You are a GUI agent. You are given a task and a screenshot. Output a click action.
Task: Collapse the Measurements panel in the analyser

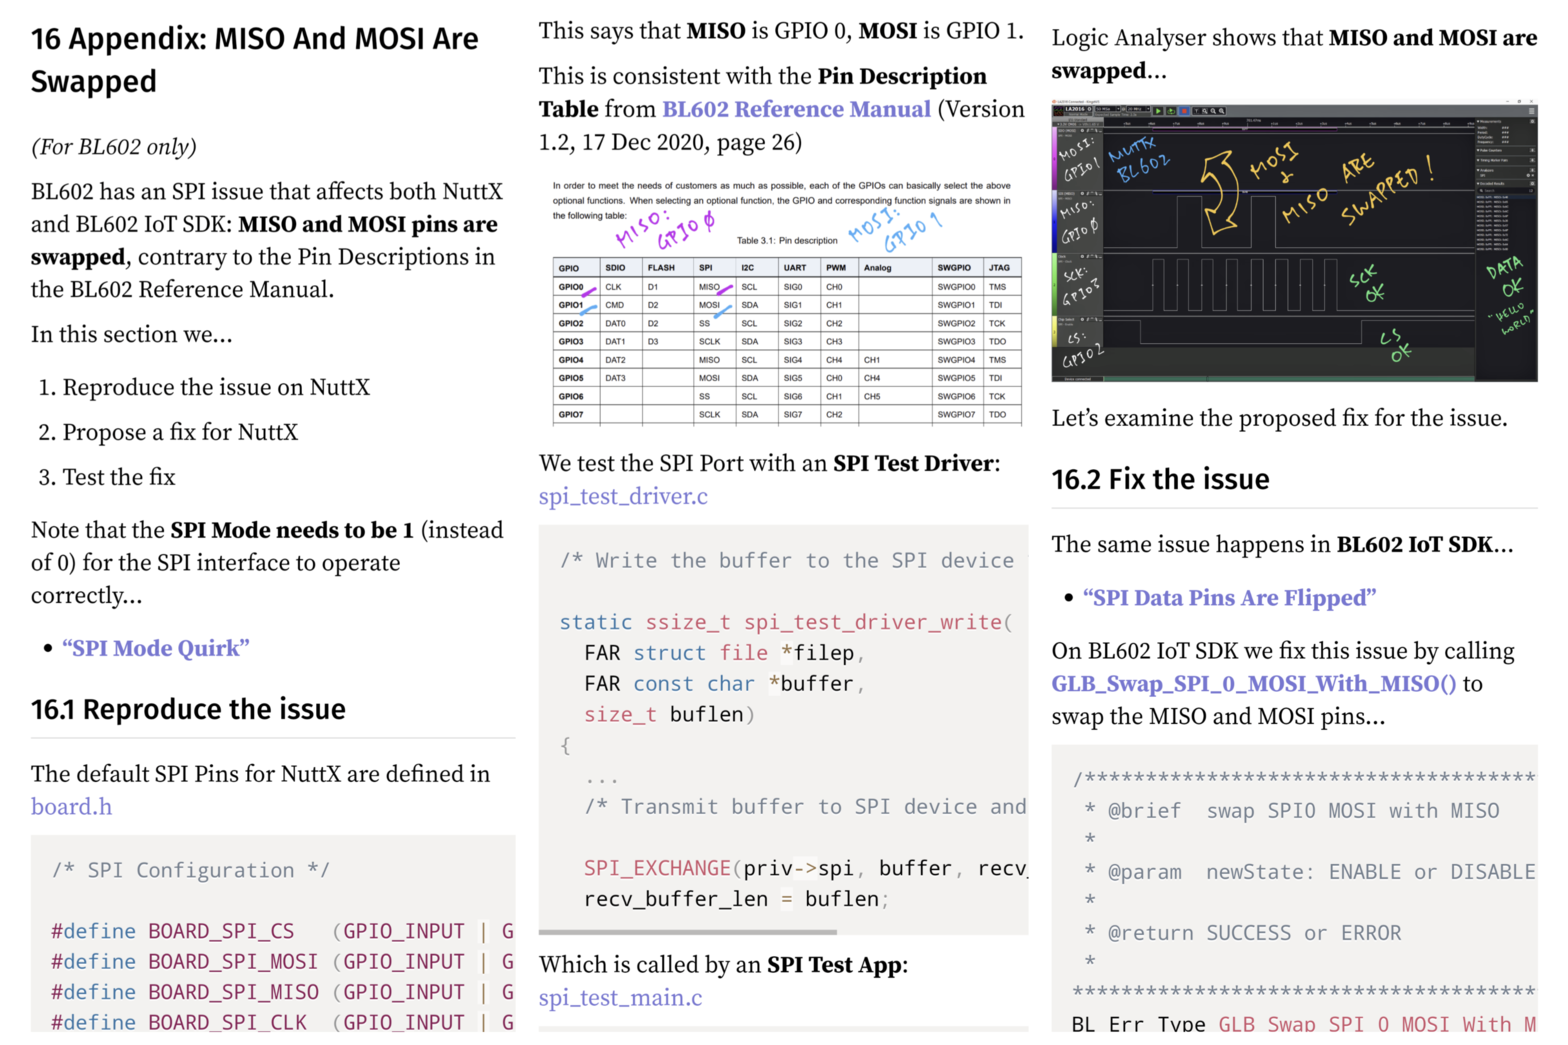pyautogui.click(x=1477, y=122)
